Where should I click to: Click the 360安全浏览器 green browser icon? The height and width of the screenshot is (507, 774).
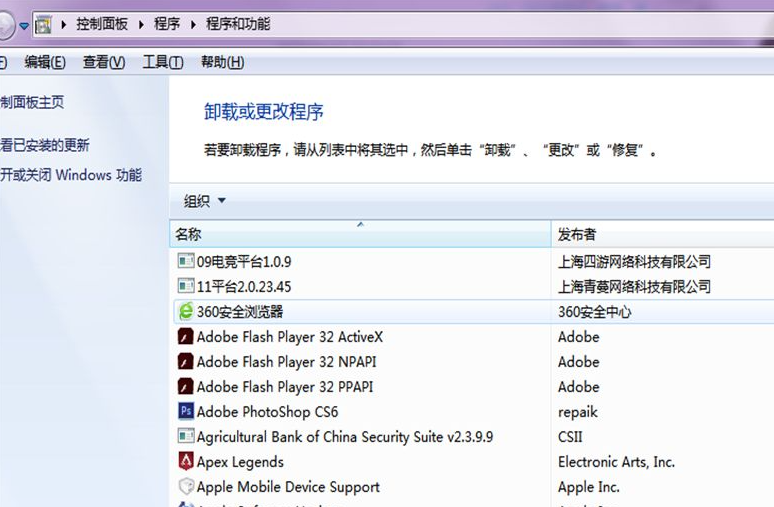[186, 311]
